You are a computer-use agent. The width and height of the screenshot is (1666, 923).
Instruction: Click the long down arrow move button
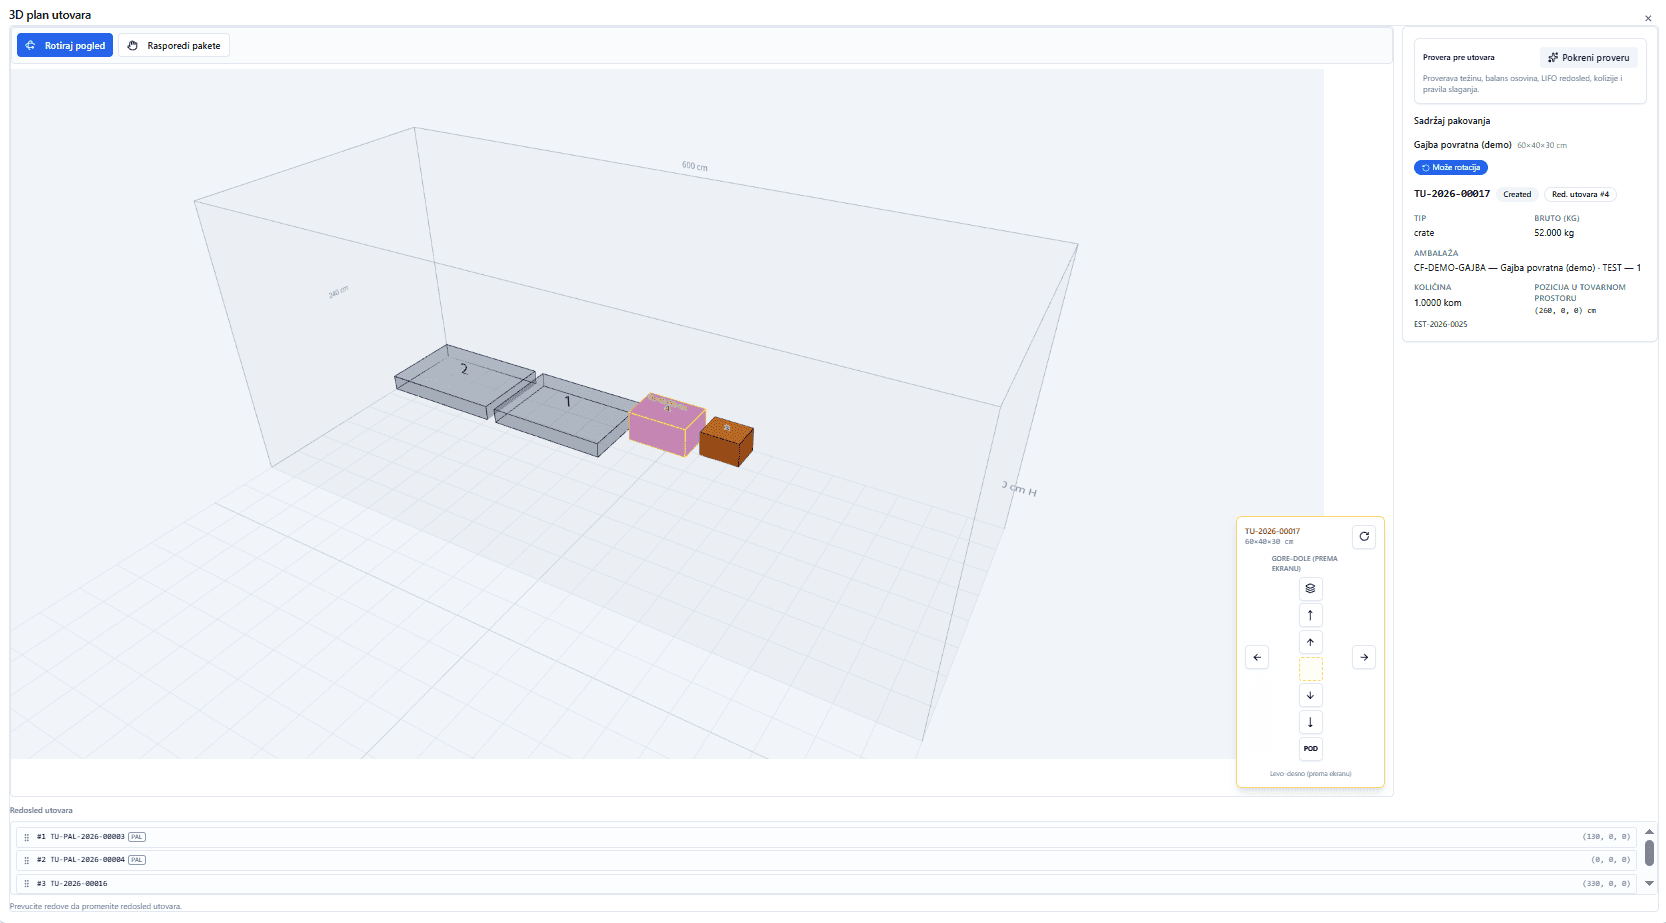[x=1310, y=722]
